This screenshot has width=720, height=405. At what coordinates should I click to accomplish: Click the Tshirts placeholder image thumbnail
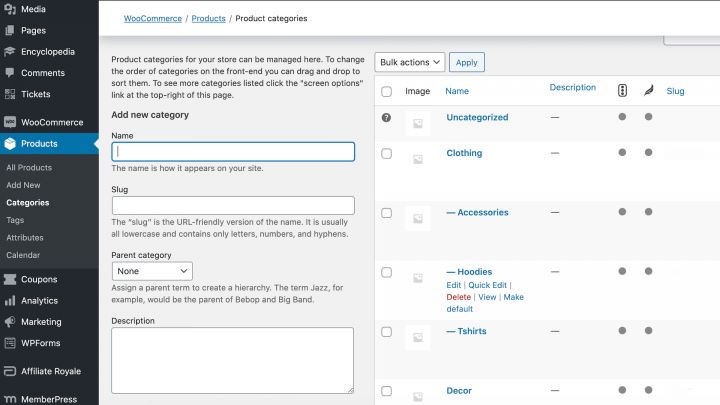pos(417,337)
